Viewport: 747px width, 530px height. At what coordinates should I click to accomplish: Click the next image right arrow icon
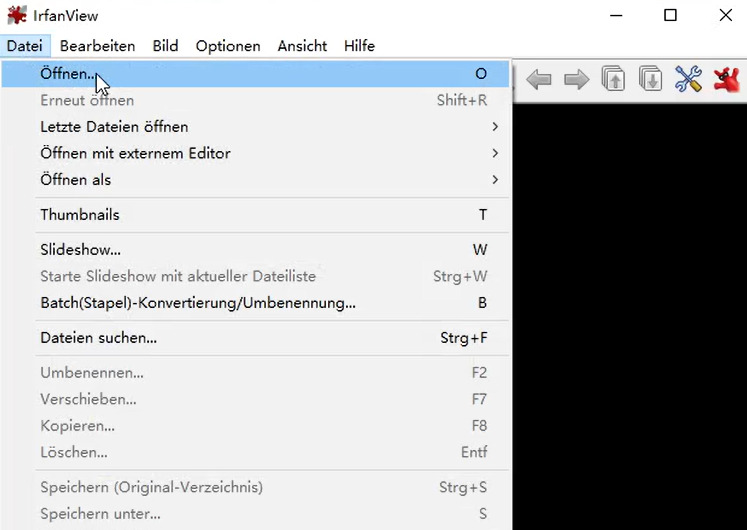(576, 79)
